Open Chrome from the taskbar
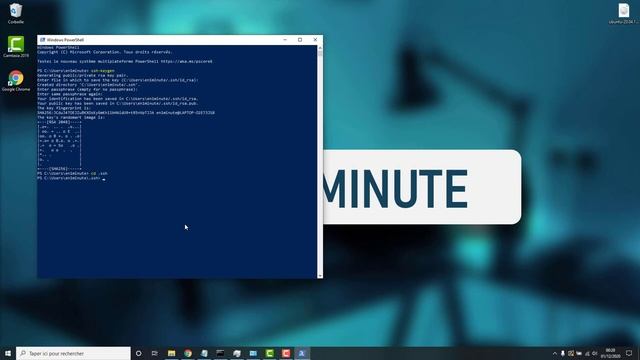Viewport: 640px width, 360px height. [188, 353]
